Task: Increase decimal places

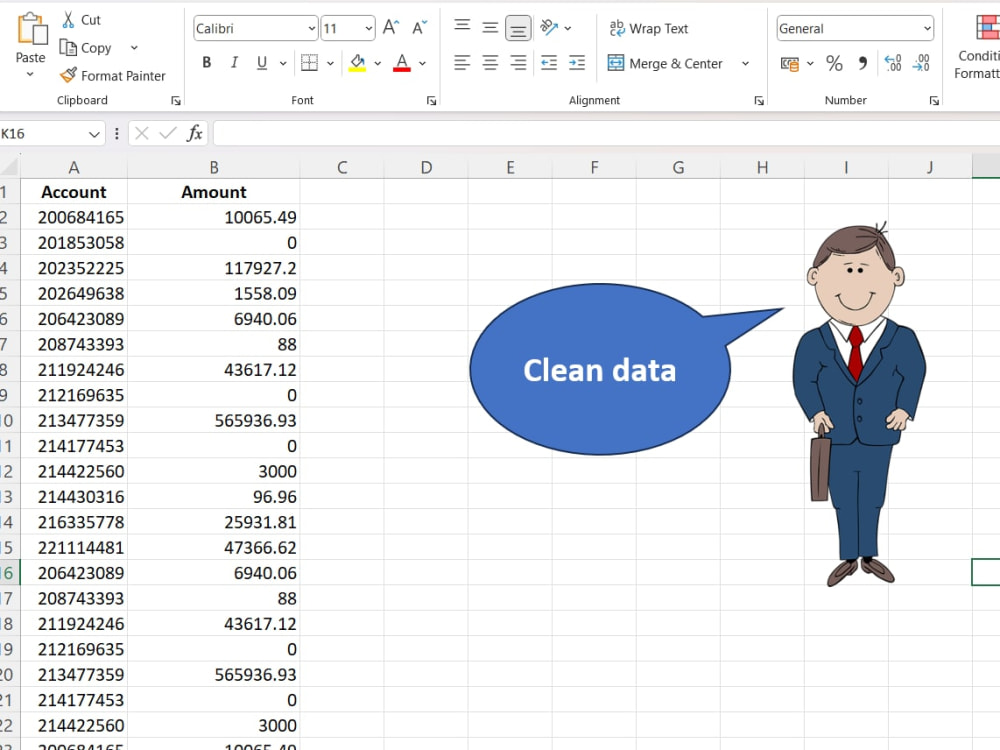Action: [893, 62]
